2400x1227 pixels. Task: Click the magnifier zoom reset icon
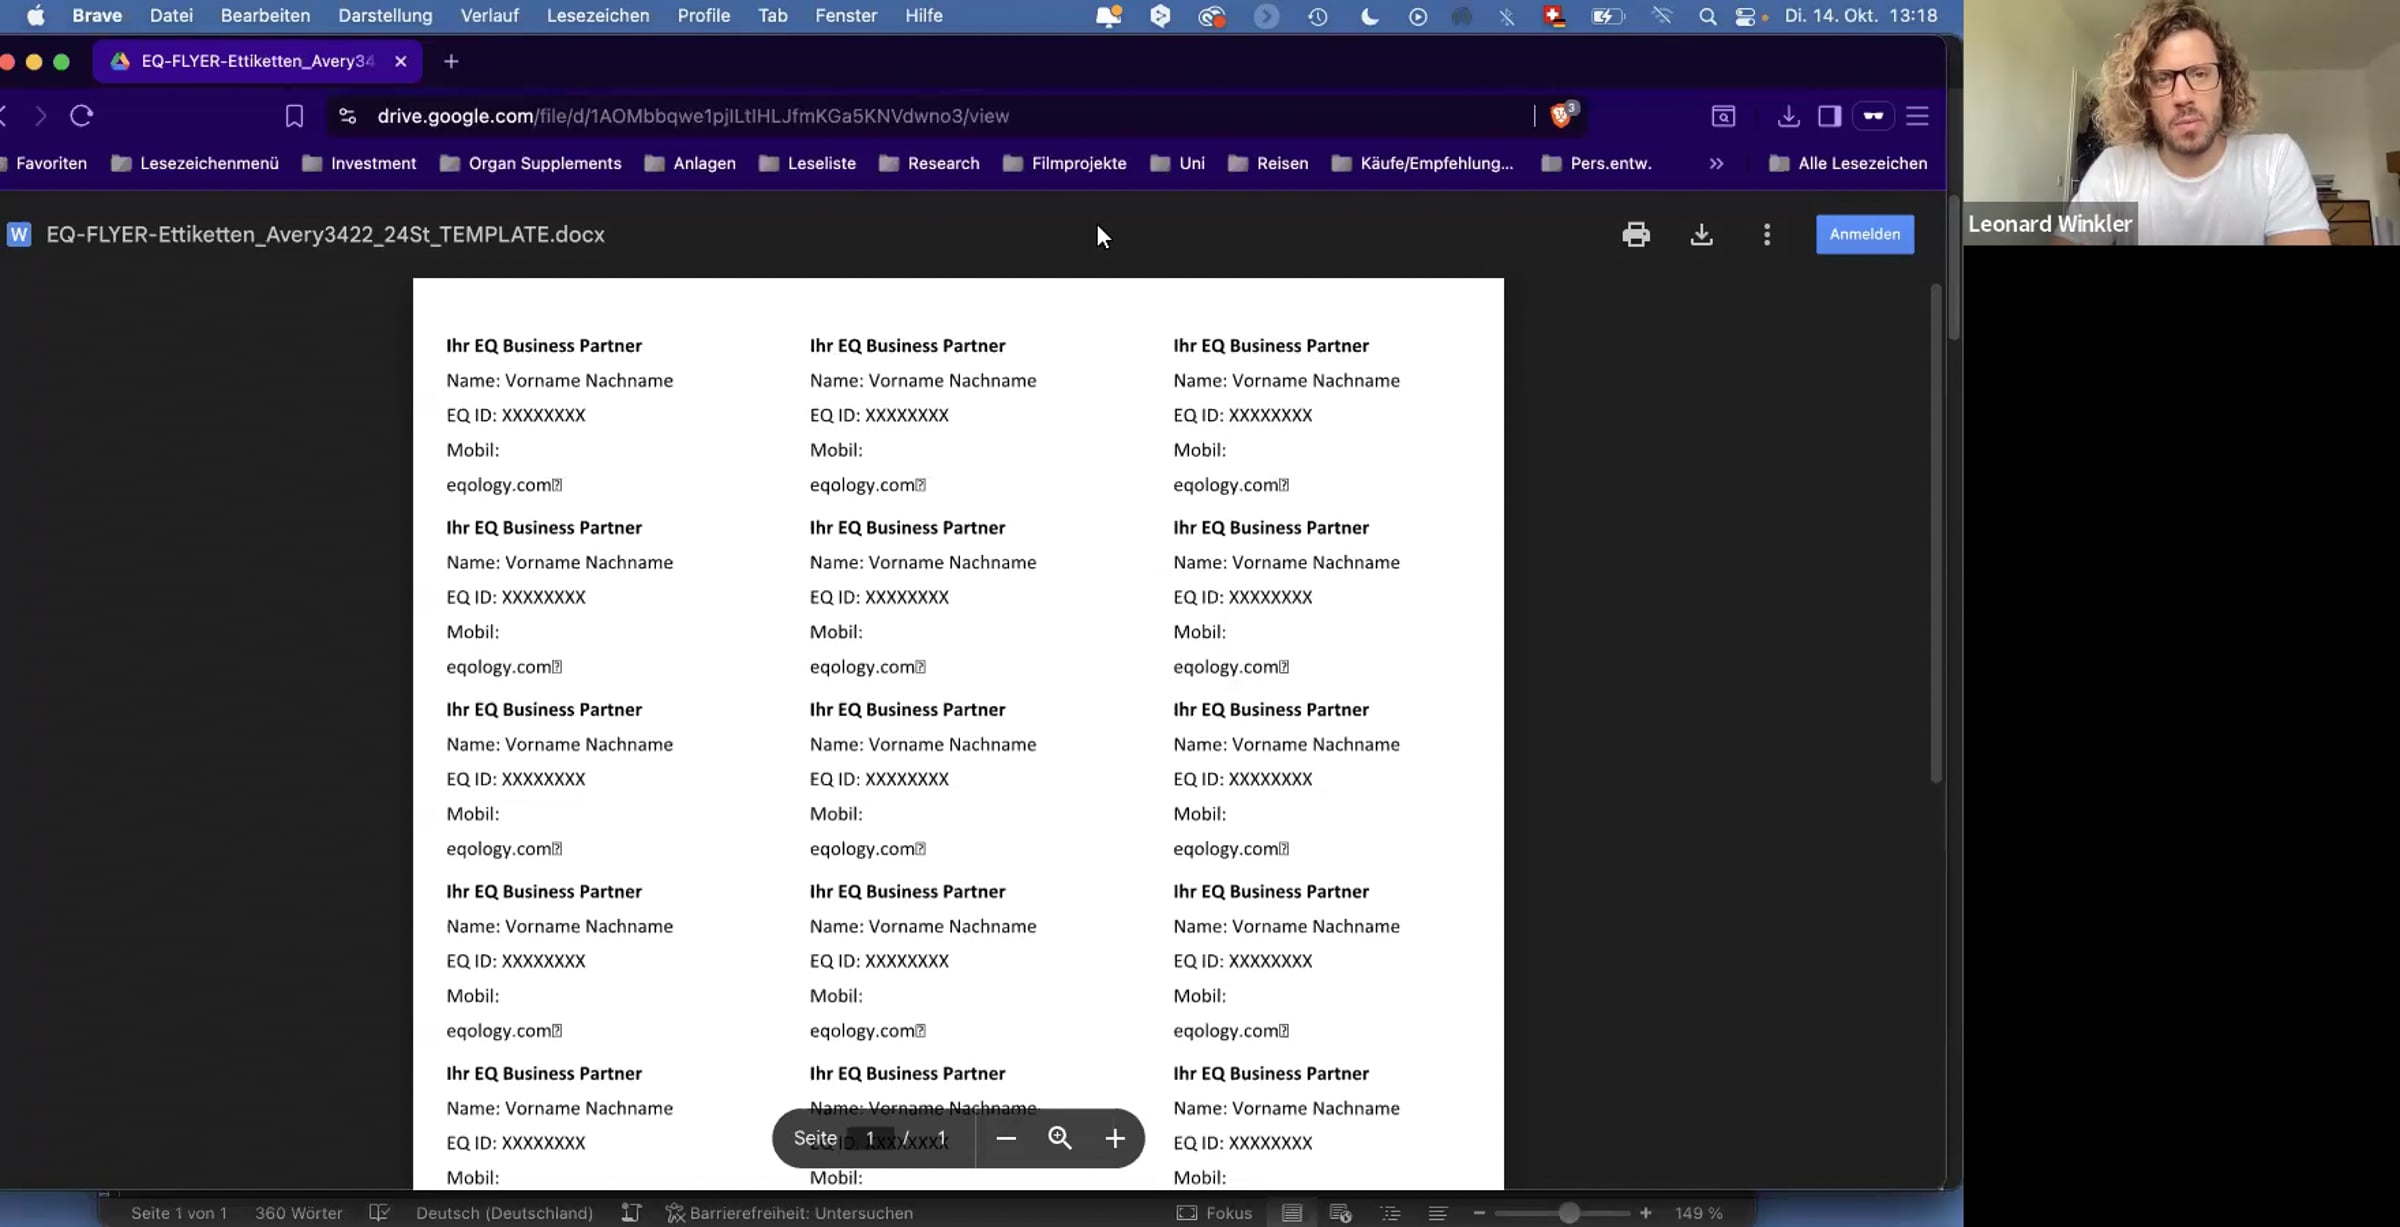1060,1138
